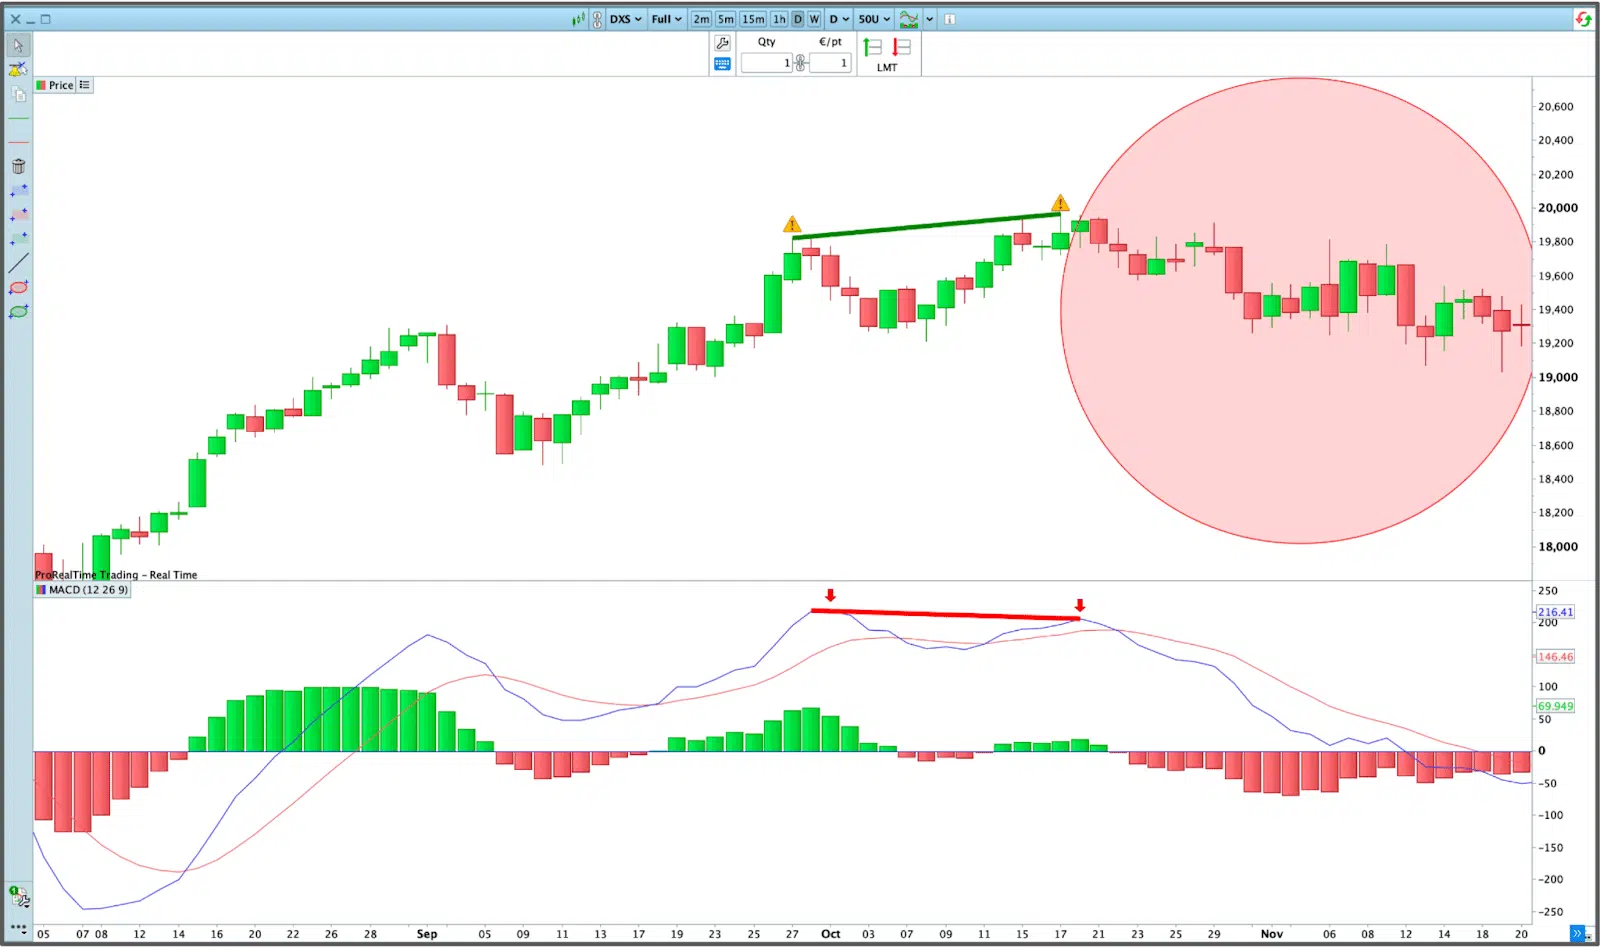1600x948 pixels.
Task: Open the alert creation tool
Action: 18,68
